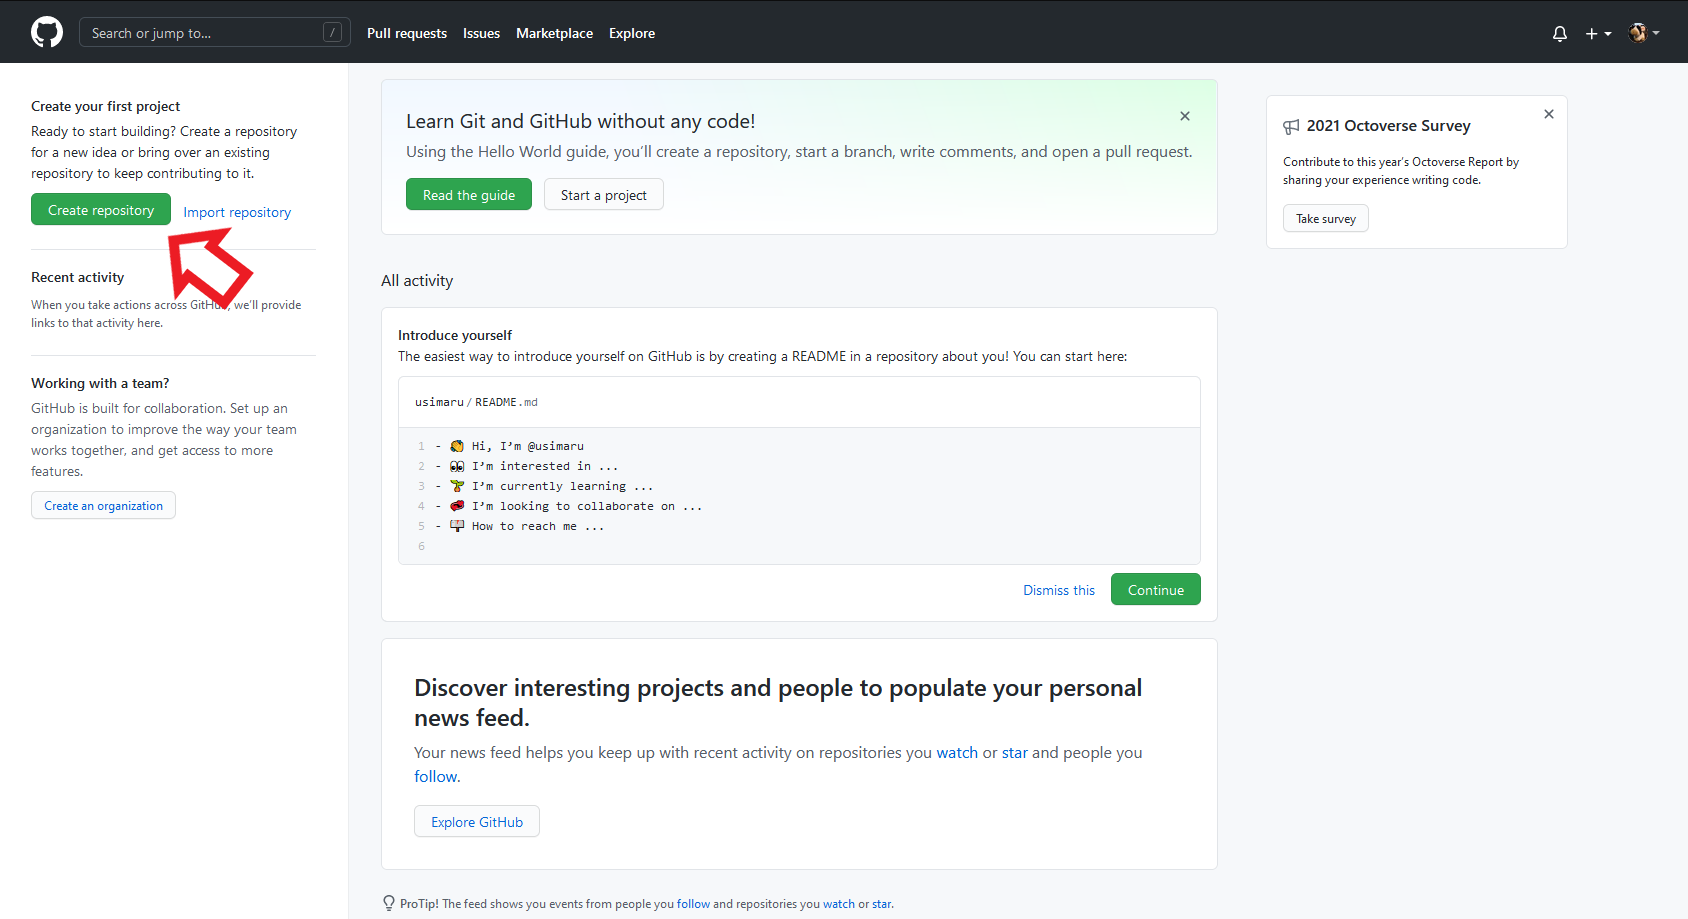Image resolution: width=1688 pixels, height=919 pixels.
Task: Click the light bulb ProTip icon
Action: pyautogui.click(x=389, y=903)
